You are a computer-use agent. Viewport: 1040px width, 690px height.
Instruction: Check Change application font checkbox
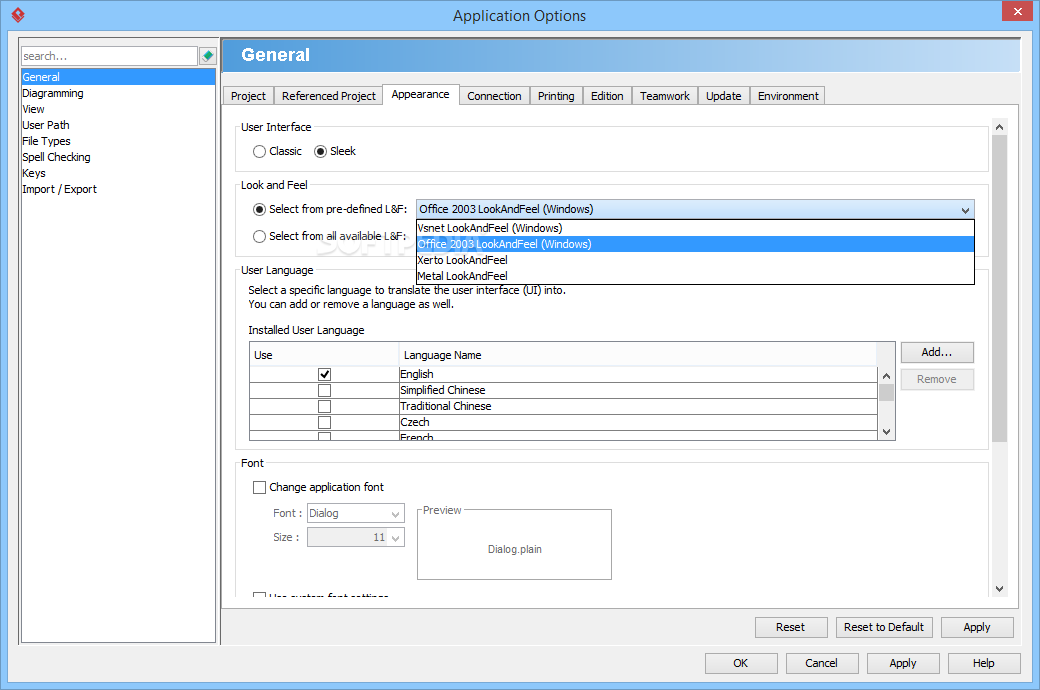(259, 487)
